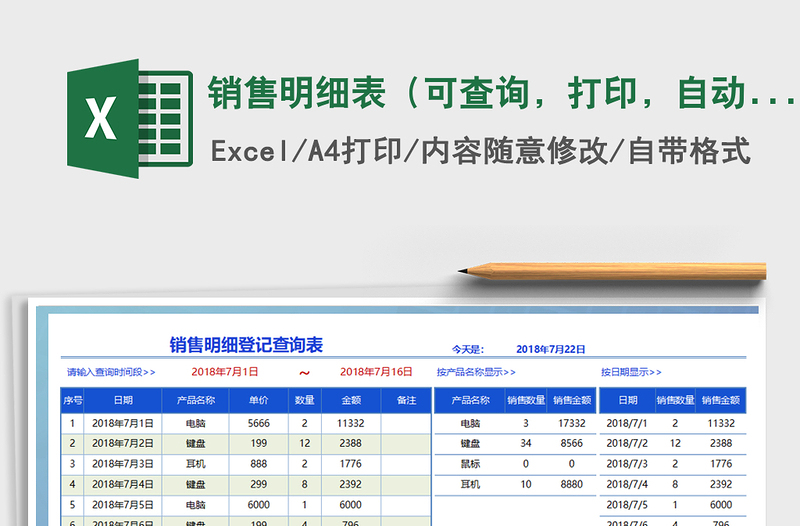This screenshot has width=800, height=526.
Task: Click the 按产品名称显示>> label
Action: (476, 372)
